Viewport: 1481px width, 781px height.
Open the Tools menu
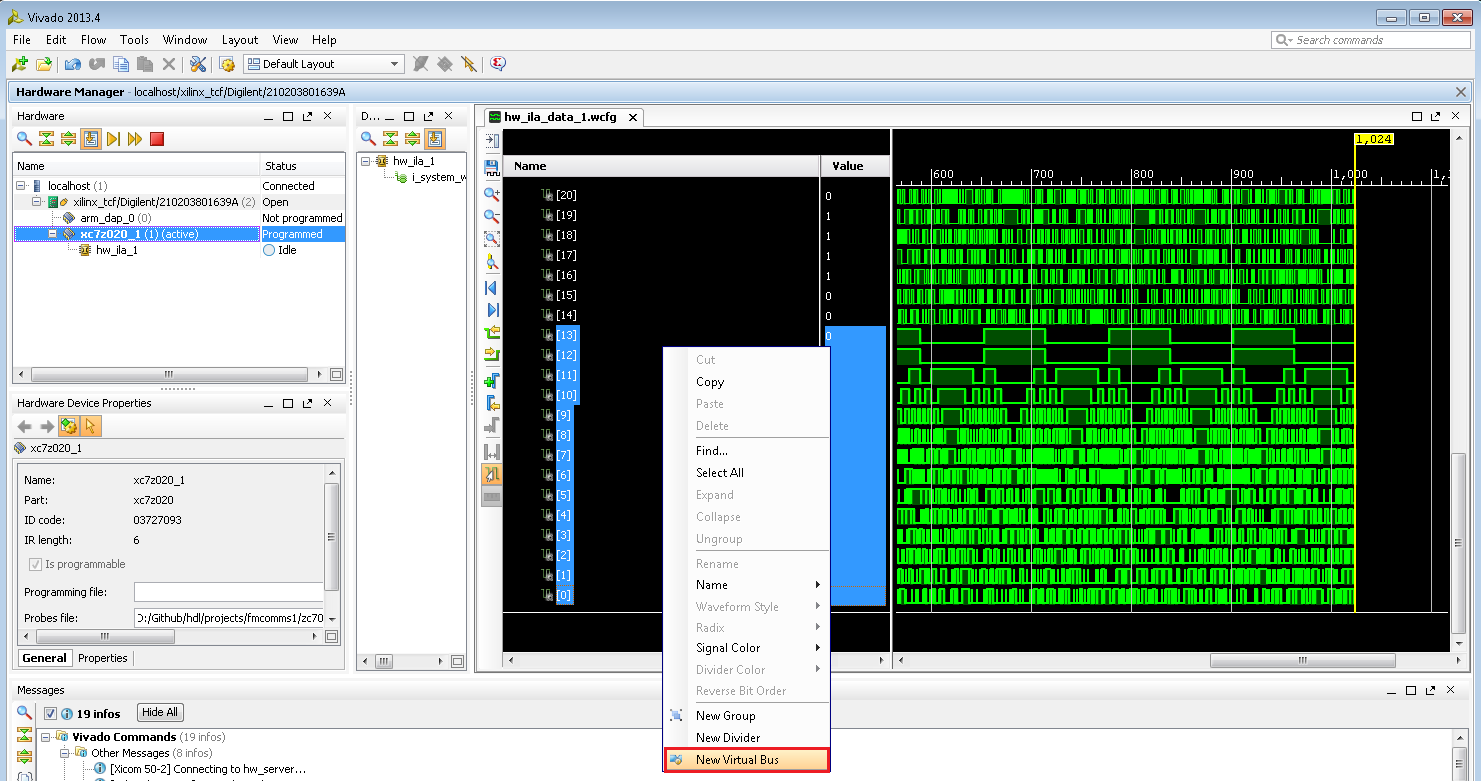point(134,40)
